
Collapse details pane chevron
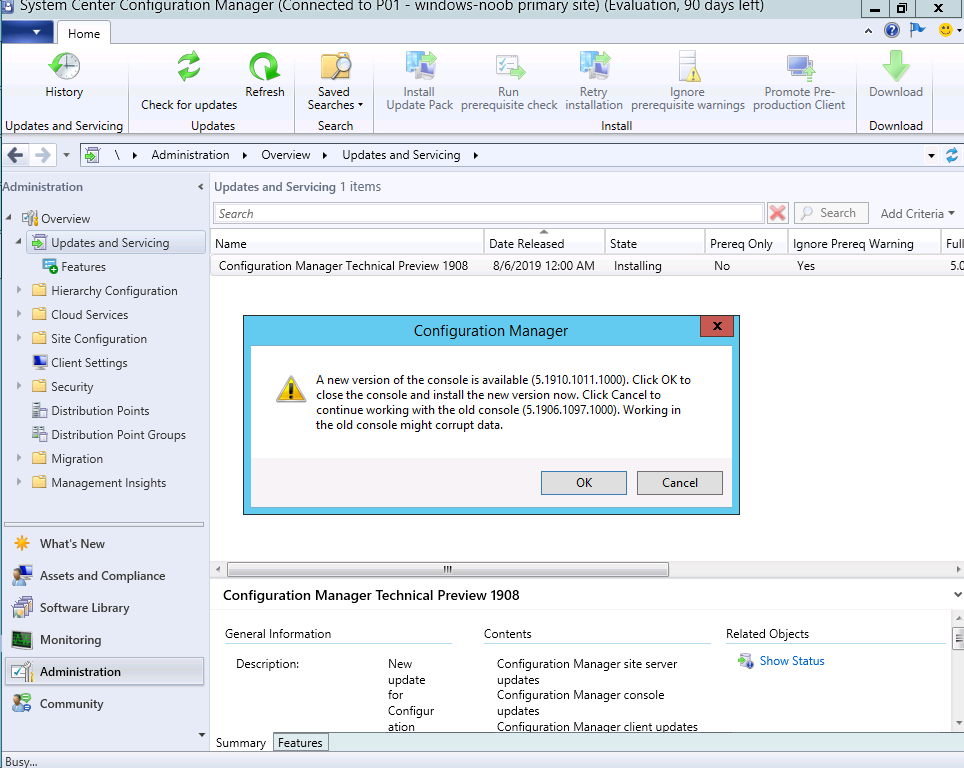(957, 595)
